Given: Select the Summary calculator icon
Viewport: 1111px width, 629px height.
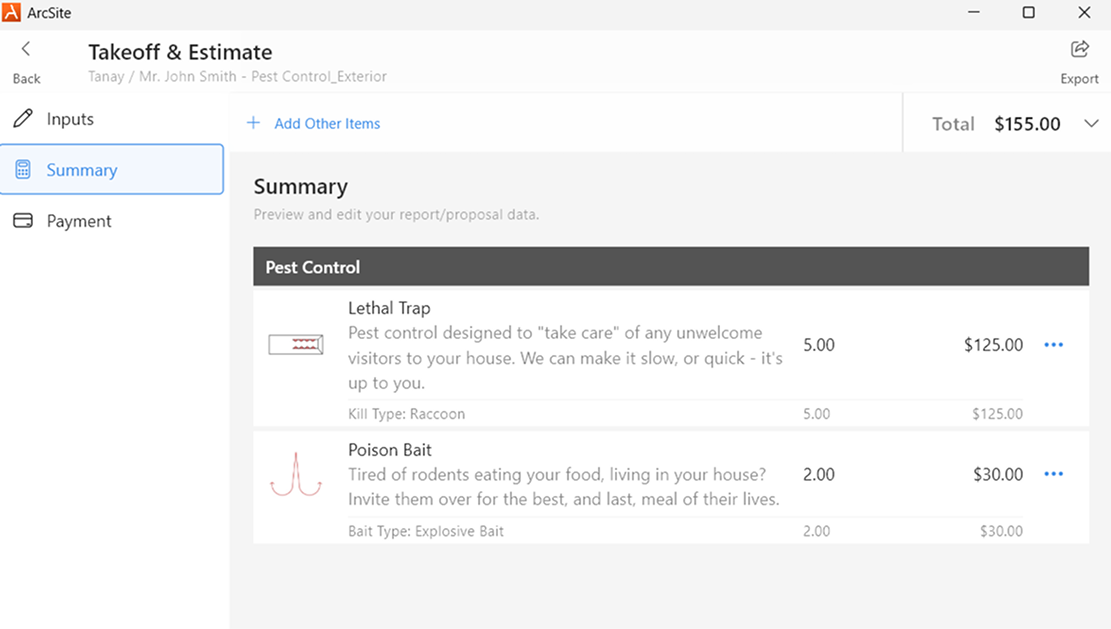Looking at the screenshot, I should (x=23, y=169).
